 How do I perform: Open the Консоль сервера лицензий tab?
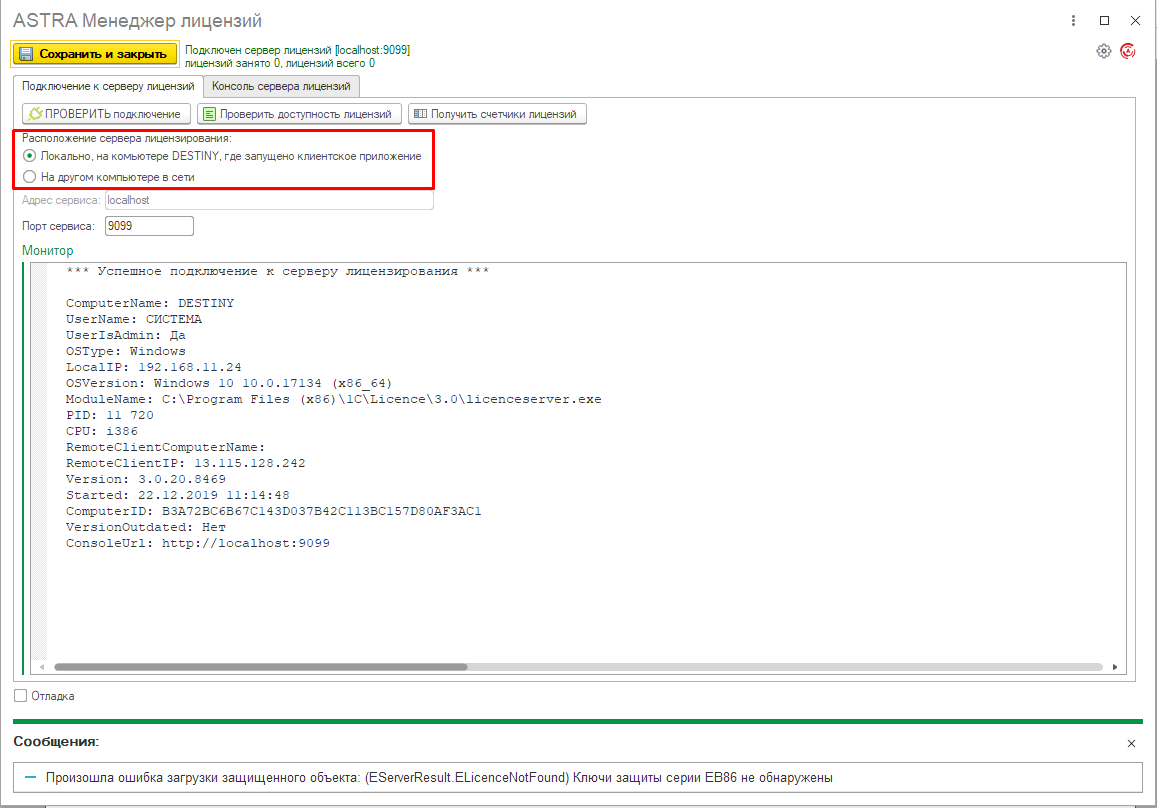click(281, 86)
